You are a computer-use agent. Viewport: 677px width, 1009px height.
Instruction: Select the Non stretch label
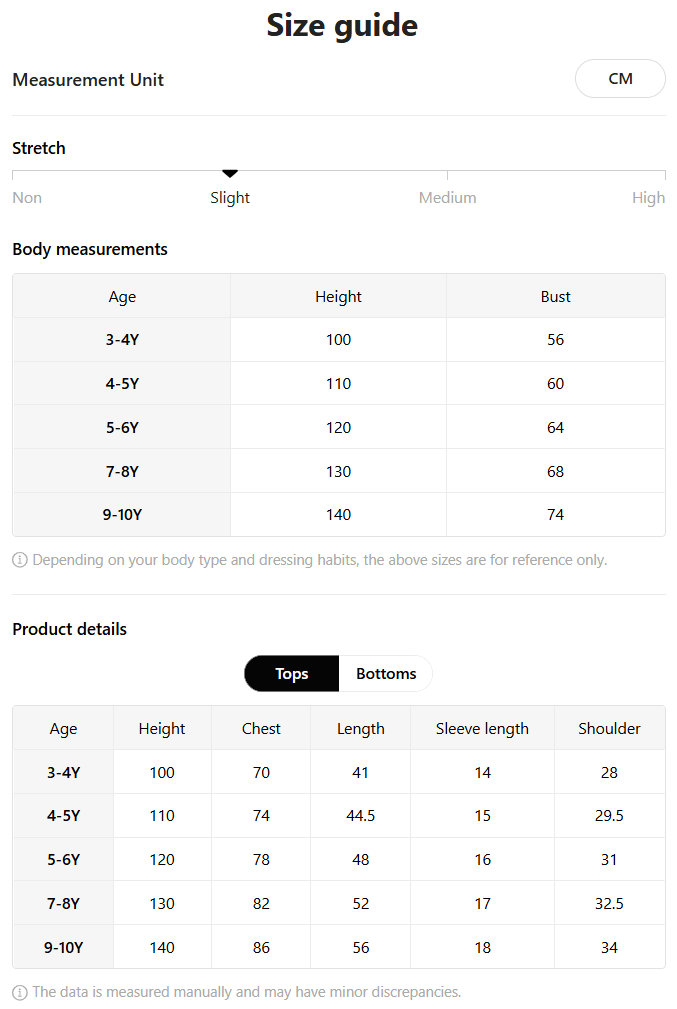pyautogui.click(x=27, y=198)
